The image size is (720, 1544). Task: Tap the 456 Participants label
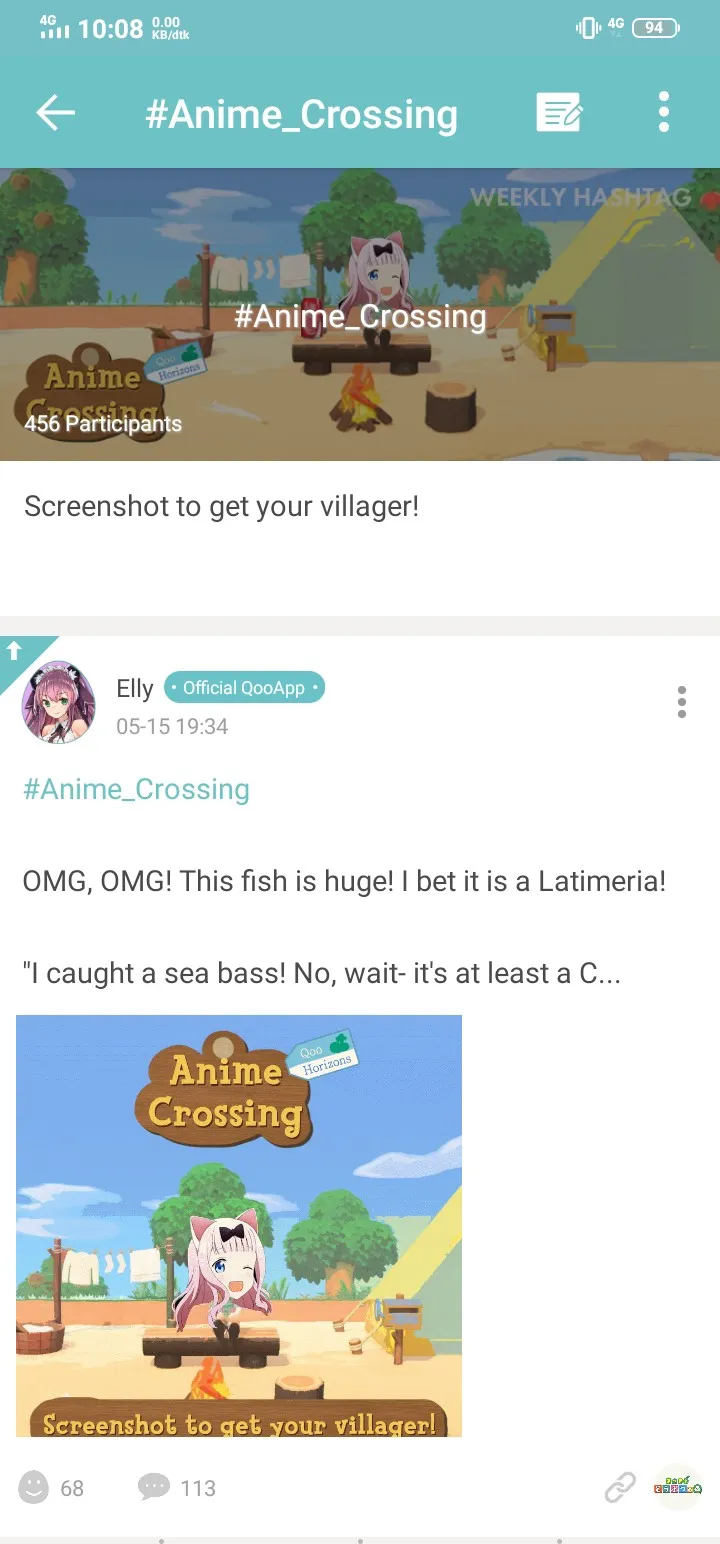click(103, 423)
